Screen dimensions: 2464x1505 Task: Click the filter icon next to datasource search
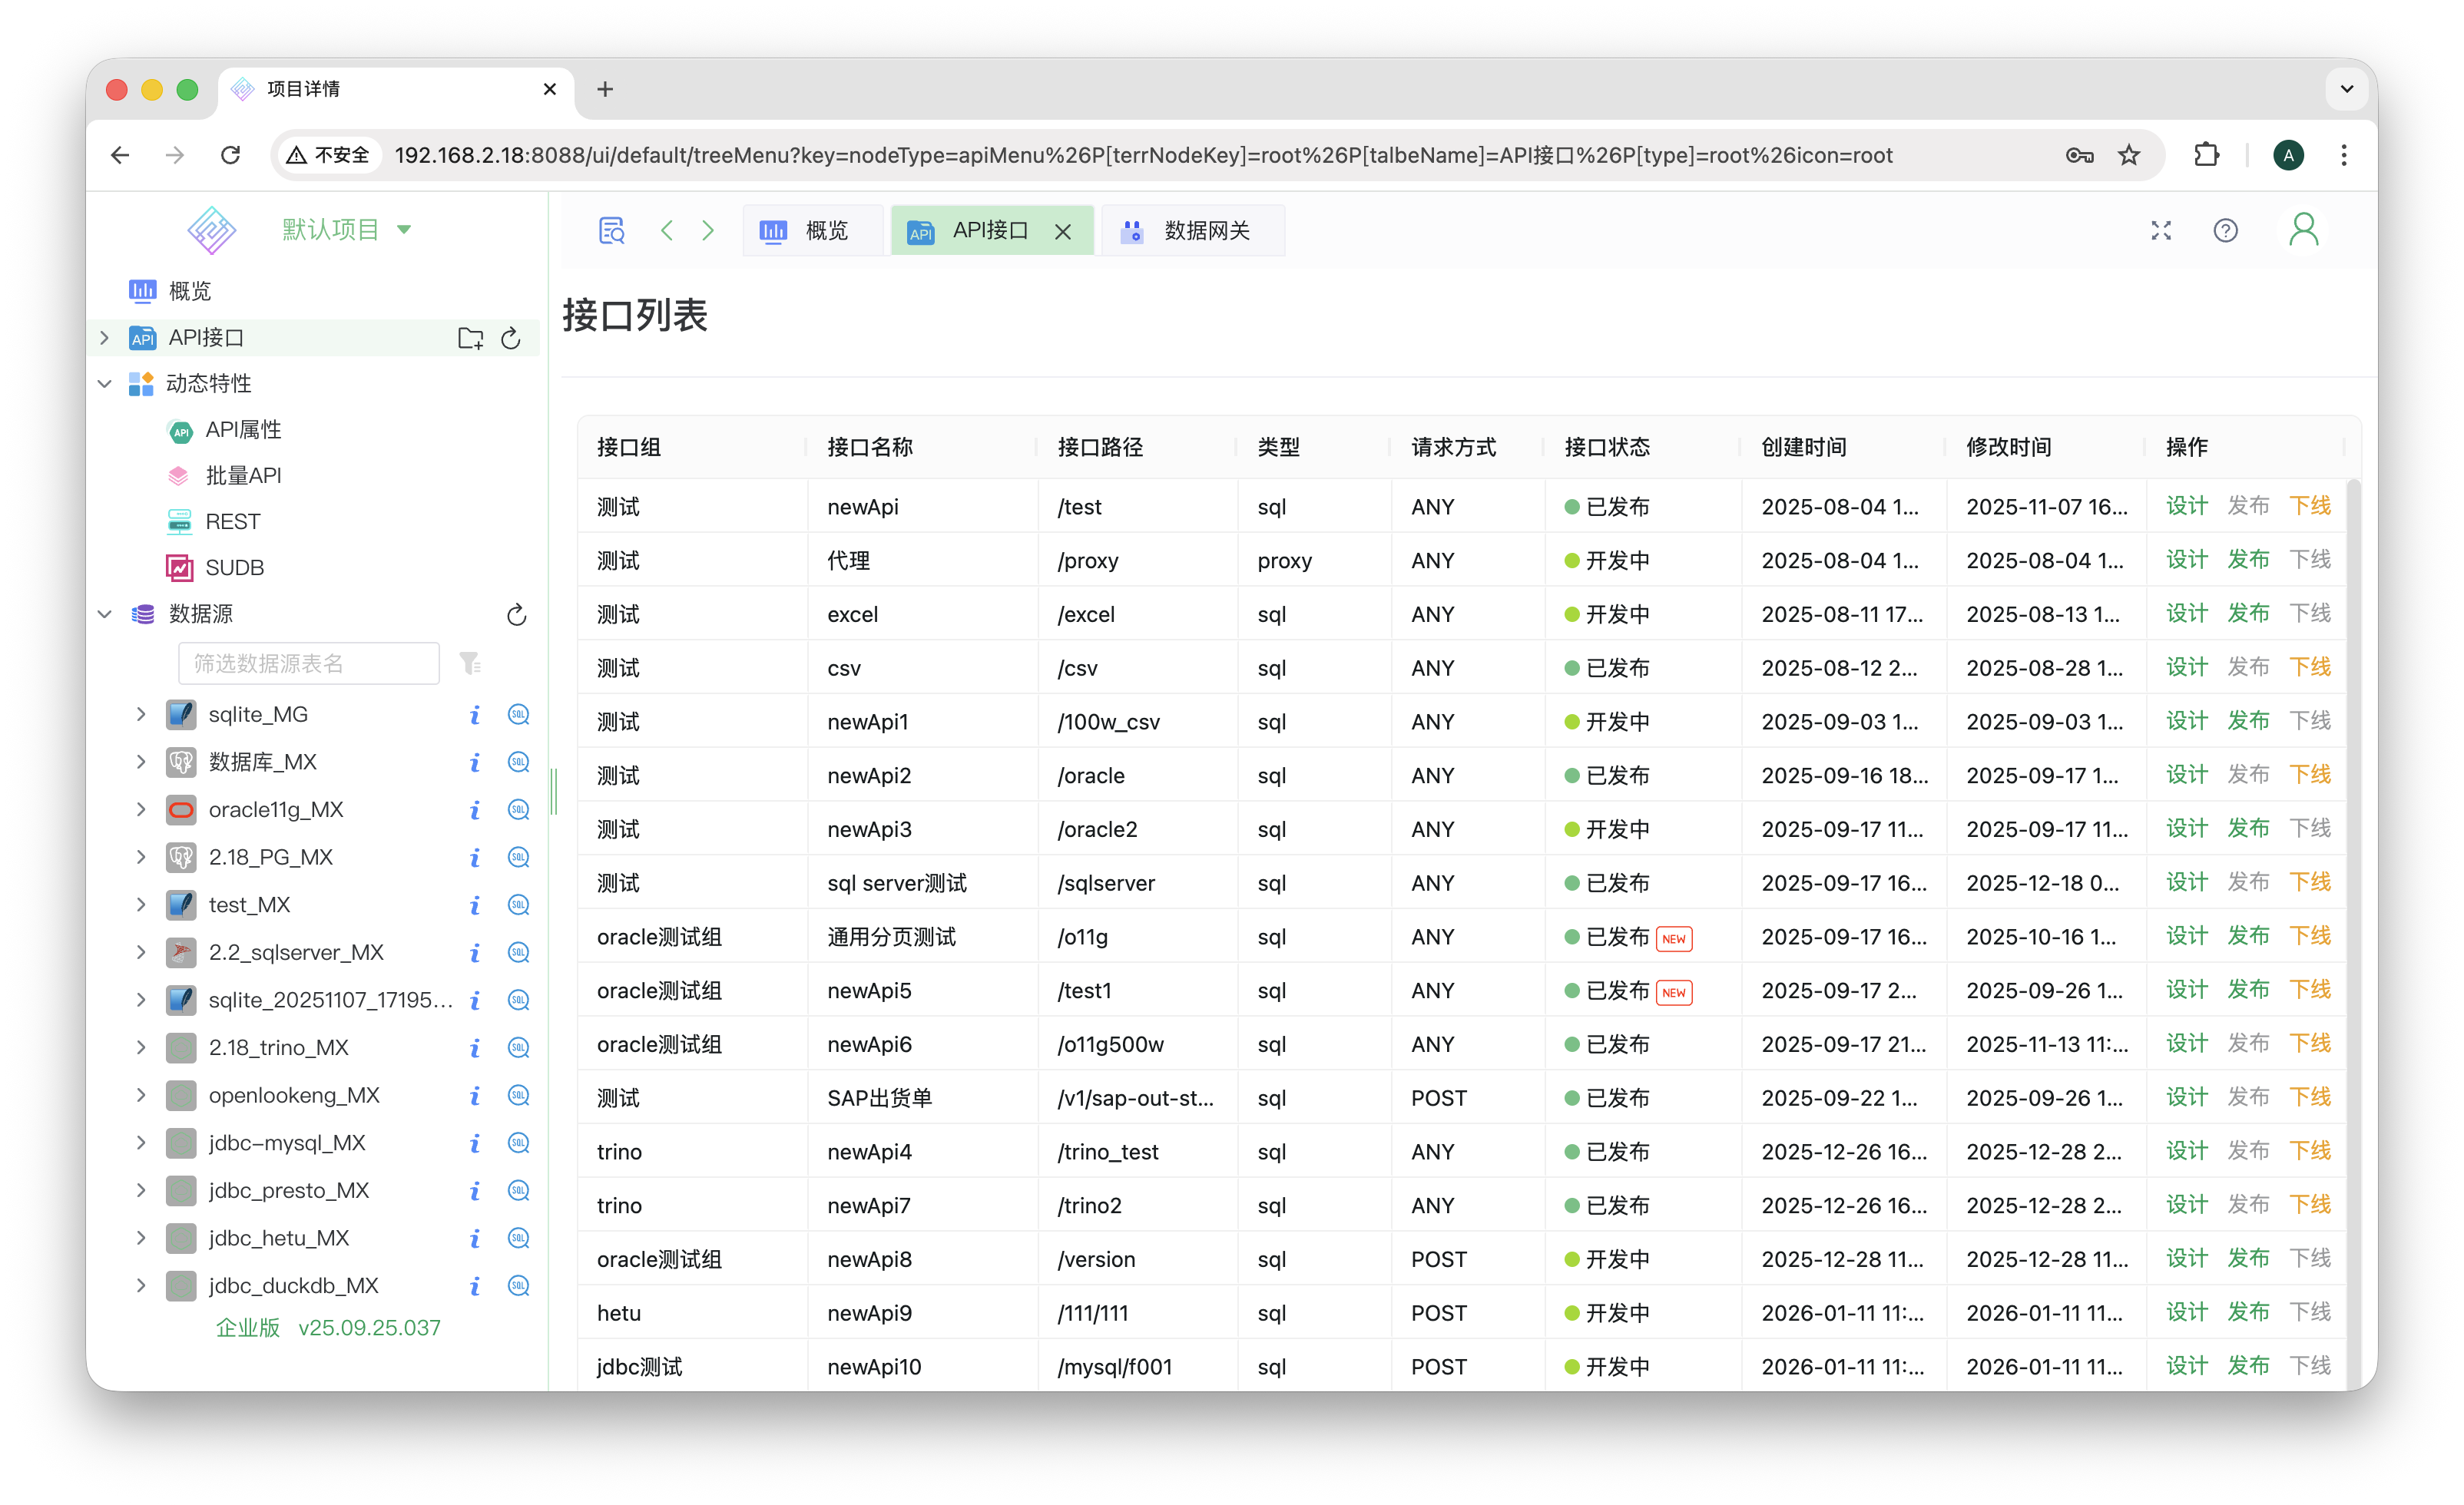point(469,663)
